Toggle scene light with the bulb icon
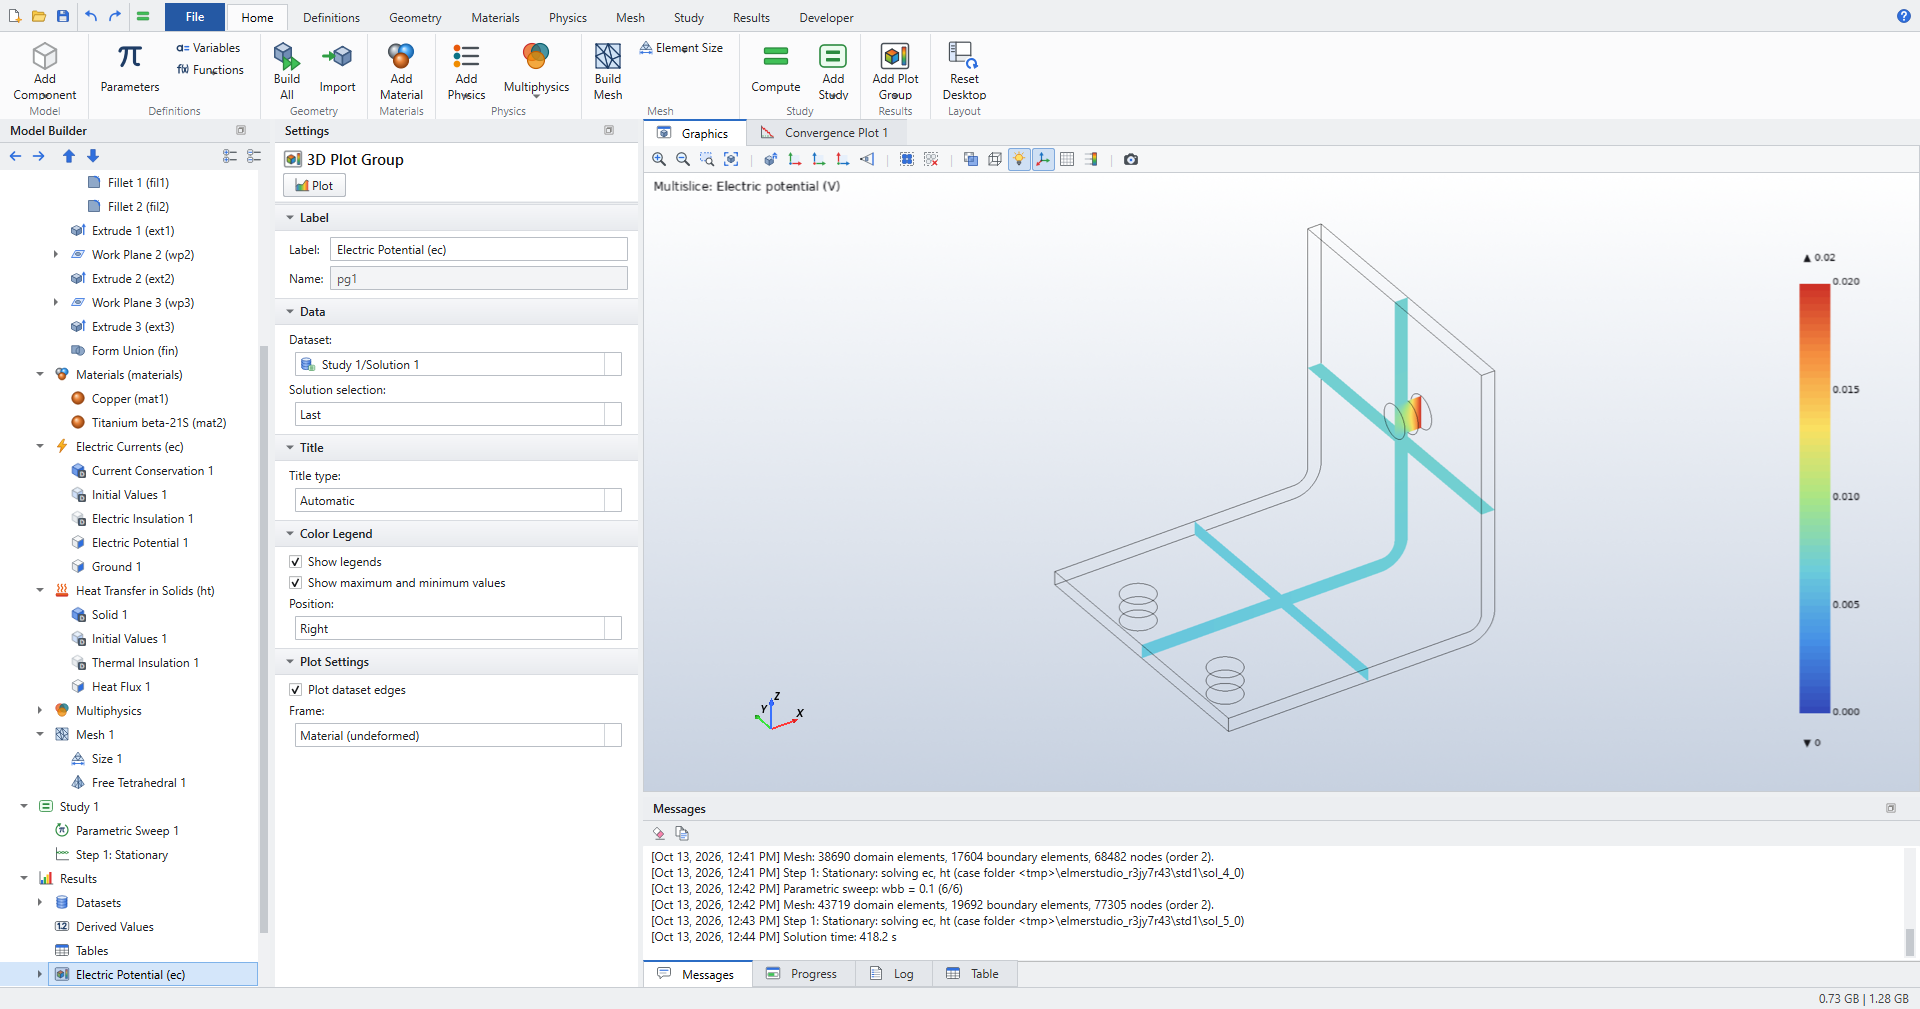Screen dimensions: 1920x1009 click(1019, 159)
